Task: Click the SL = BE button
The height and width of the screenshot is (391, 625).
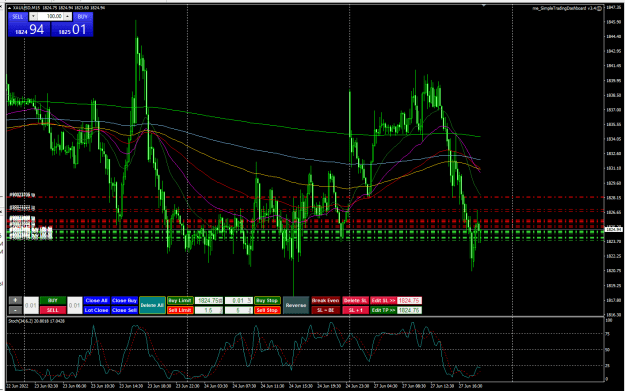Action: click(x=326, y=310)
